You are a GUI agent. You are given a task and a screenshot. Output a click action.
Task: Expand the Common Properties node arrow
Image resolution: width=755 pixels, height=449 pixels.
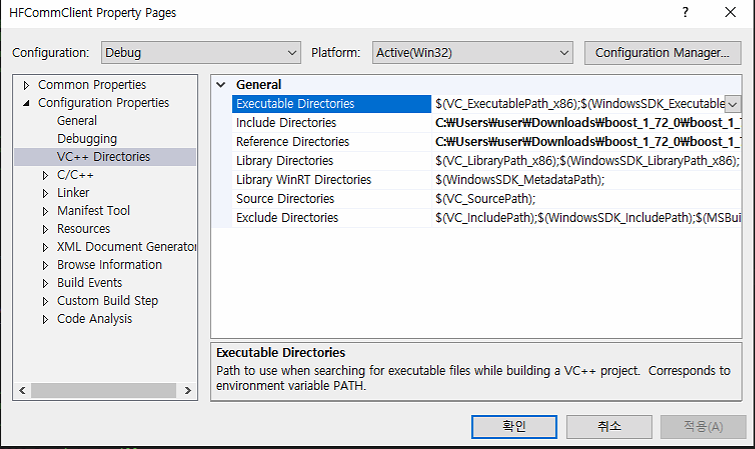26,85
